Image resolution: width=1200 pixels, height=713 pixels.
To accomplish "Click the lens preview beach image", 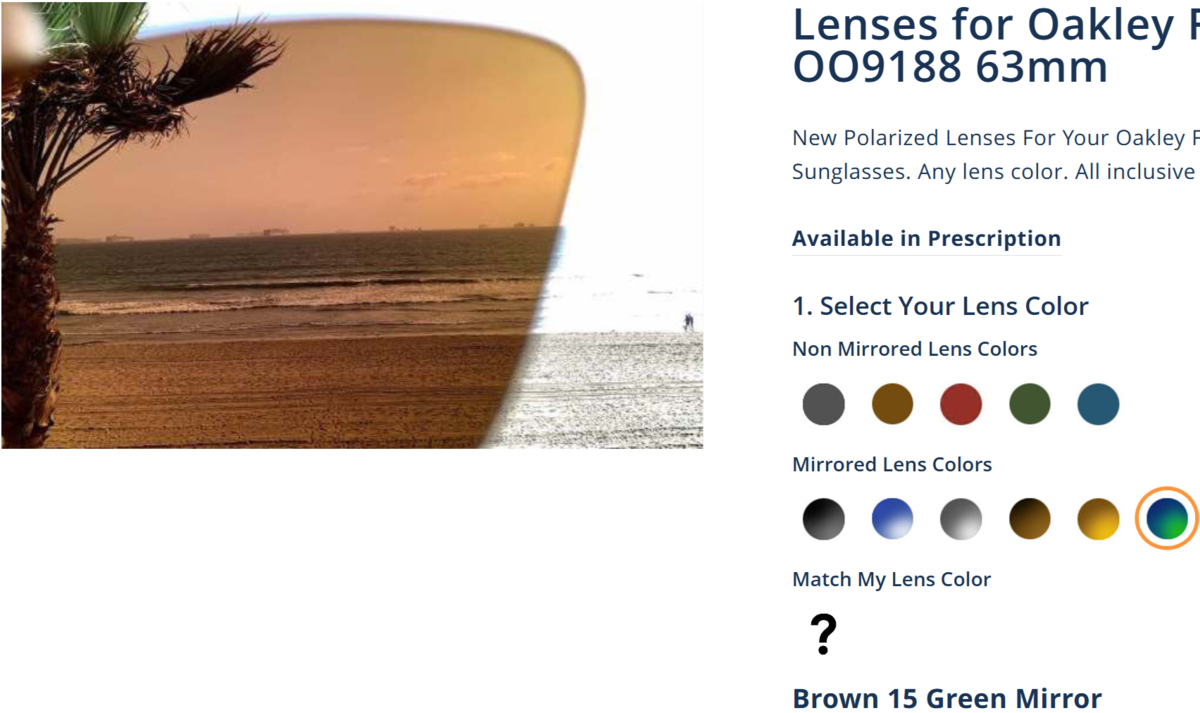I will [352, 225].
